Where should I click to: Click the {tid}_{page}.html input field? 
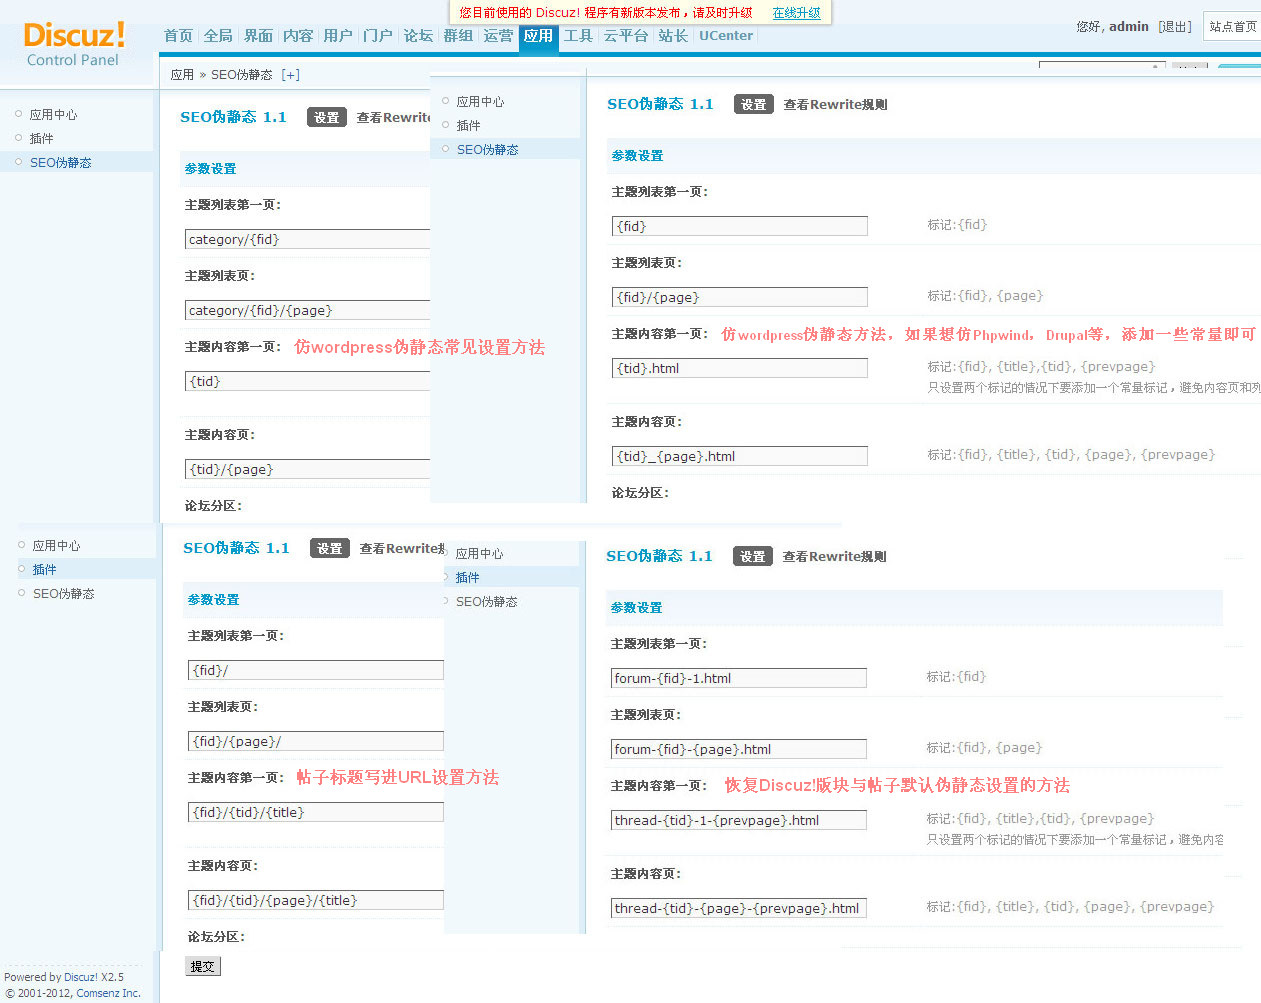click(739, 456)
